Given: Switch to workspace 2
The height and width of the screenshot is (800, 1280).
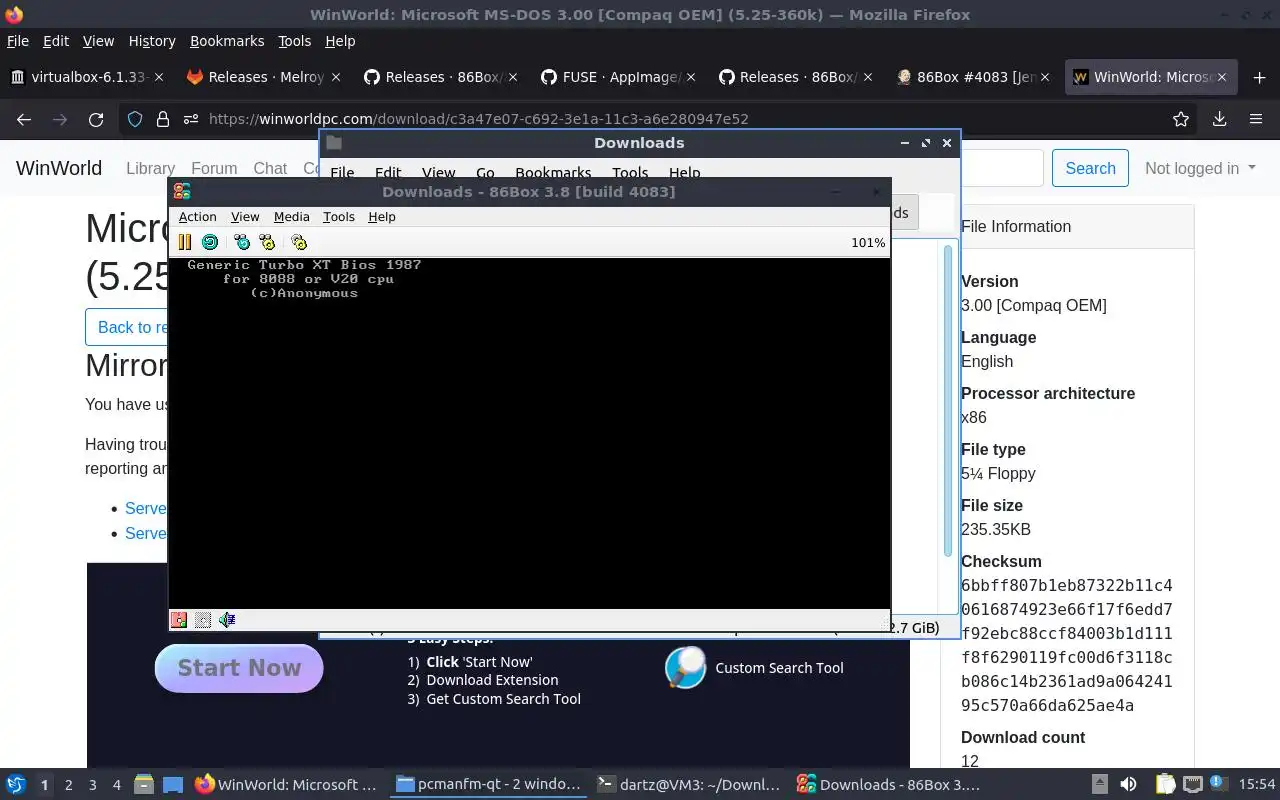Looking at the screenshot, I should 68,785.
